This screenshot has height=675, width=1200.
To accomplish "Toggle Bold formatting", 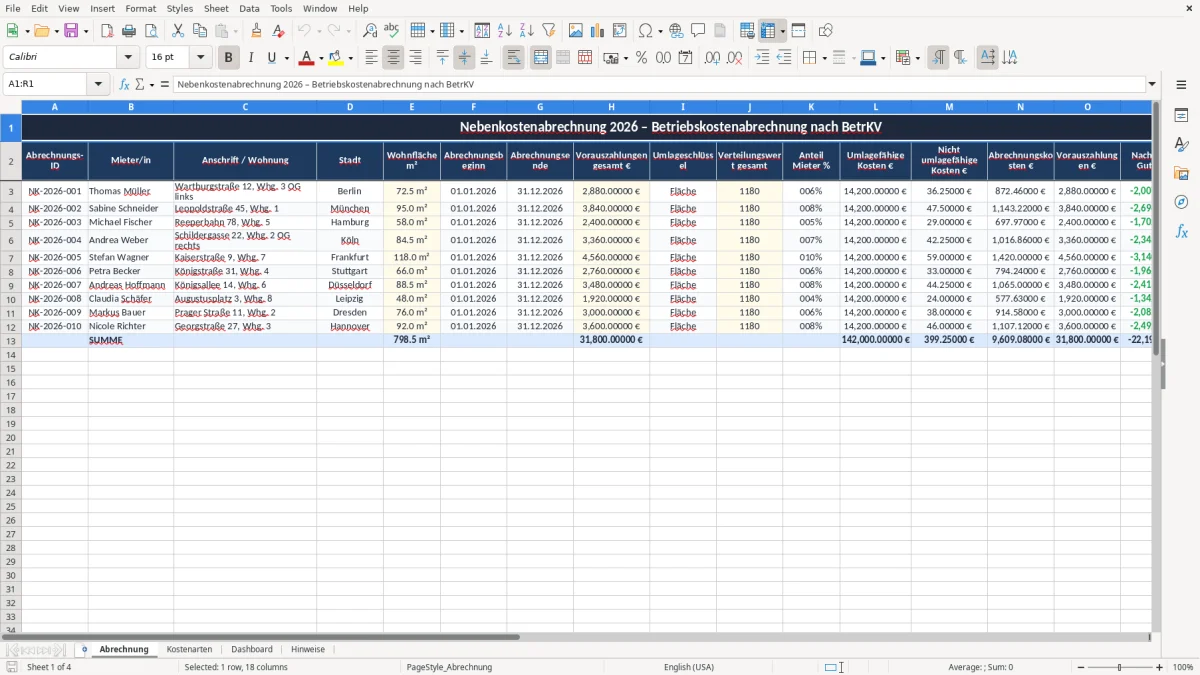I will pyautogui.click(x=229, y=58).
